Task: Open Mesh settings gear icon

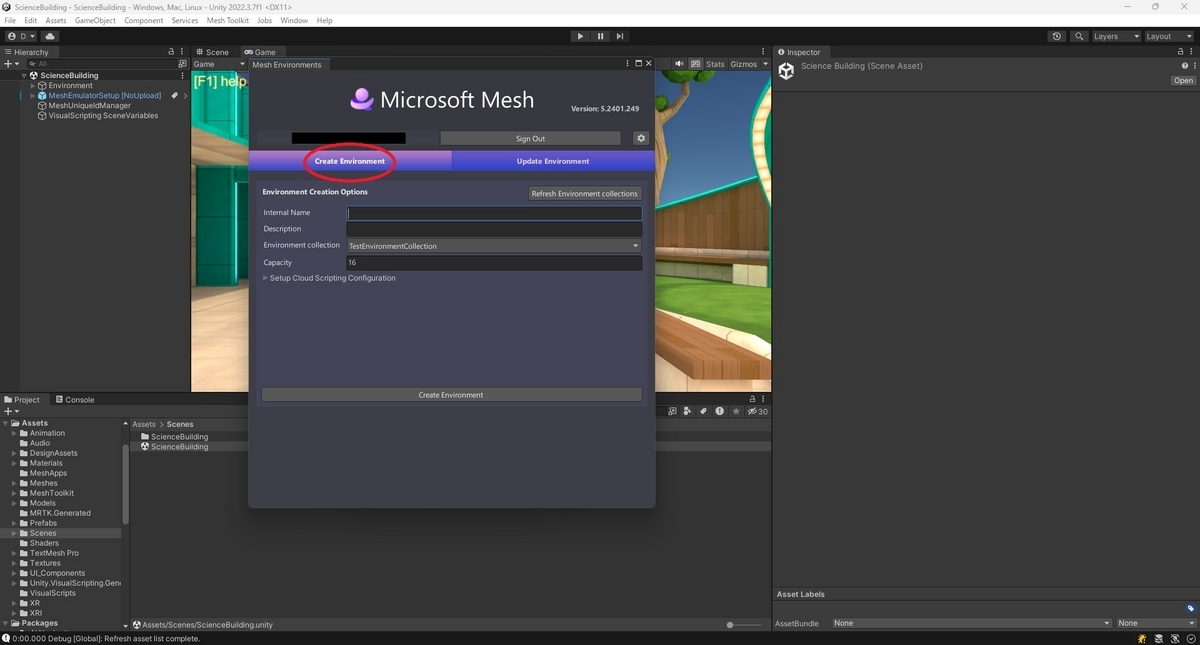Action: coord(641,138)
